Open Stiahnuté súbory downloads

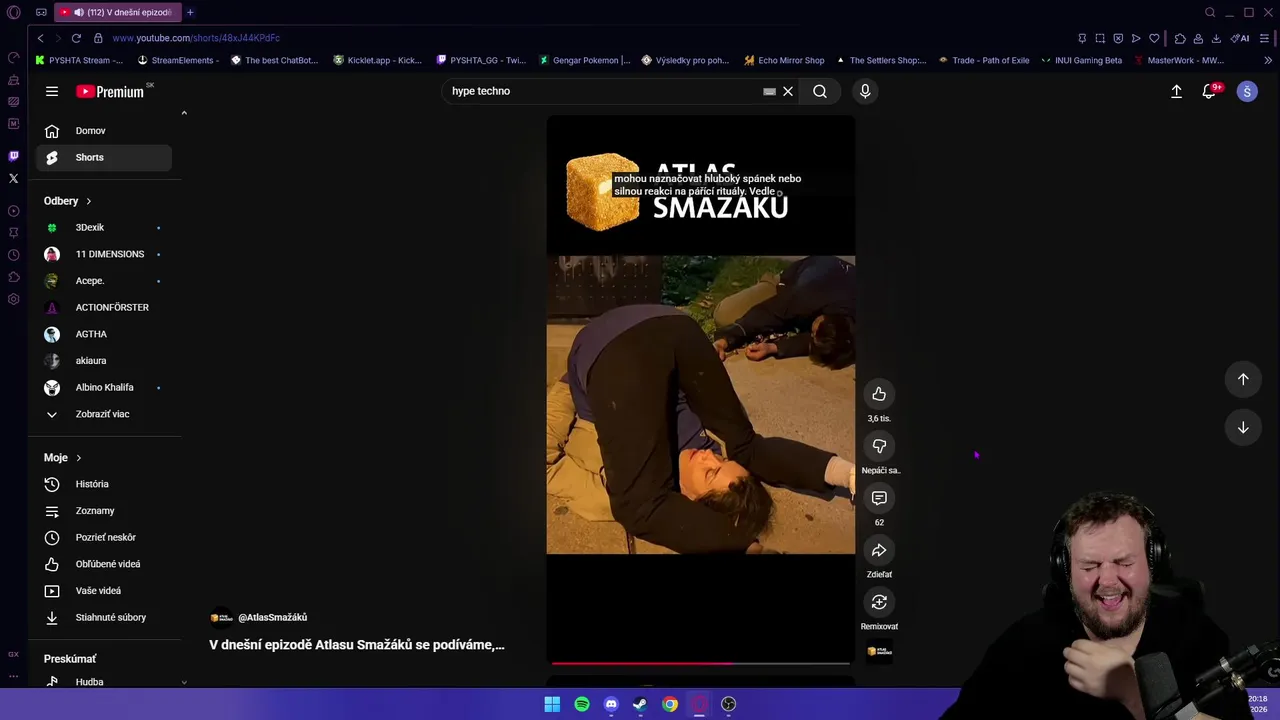click(104, 618)
